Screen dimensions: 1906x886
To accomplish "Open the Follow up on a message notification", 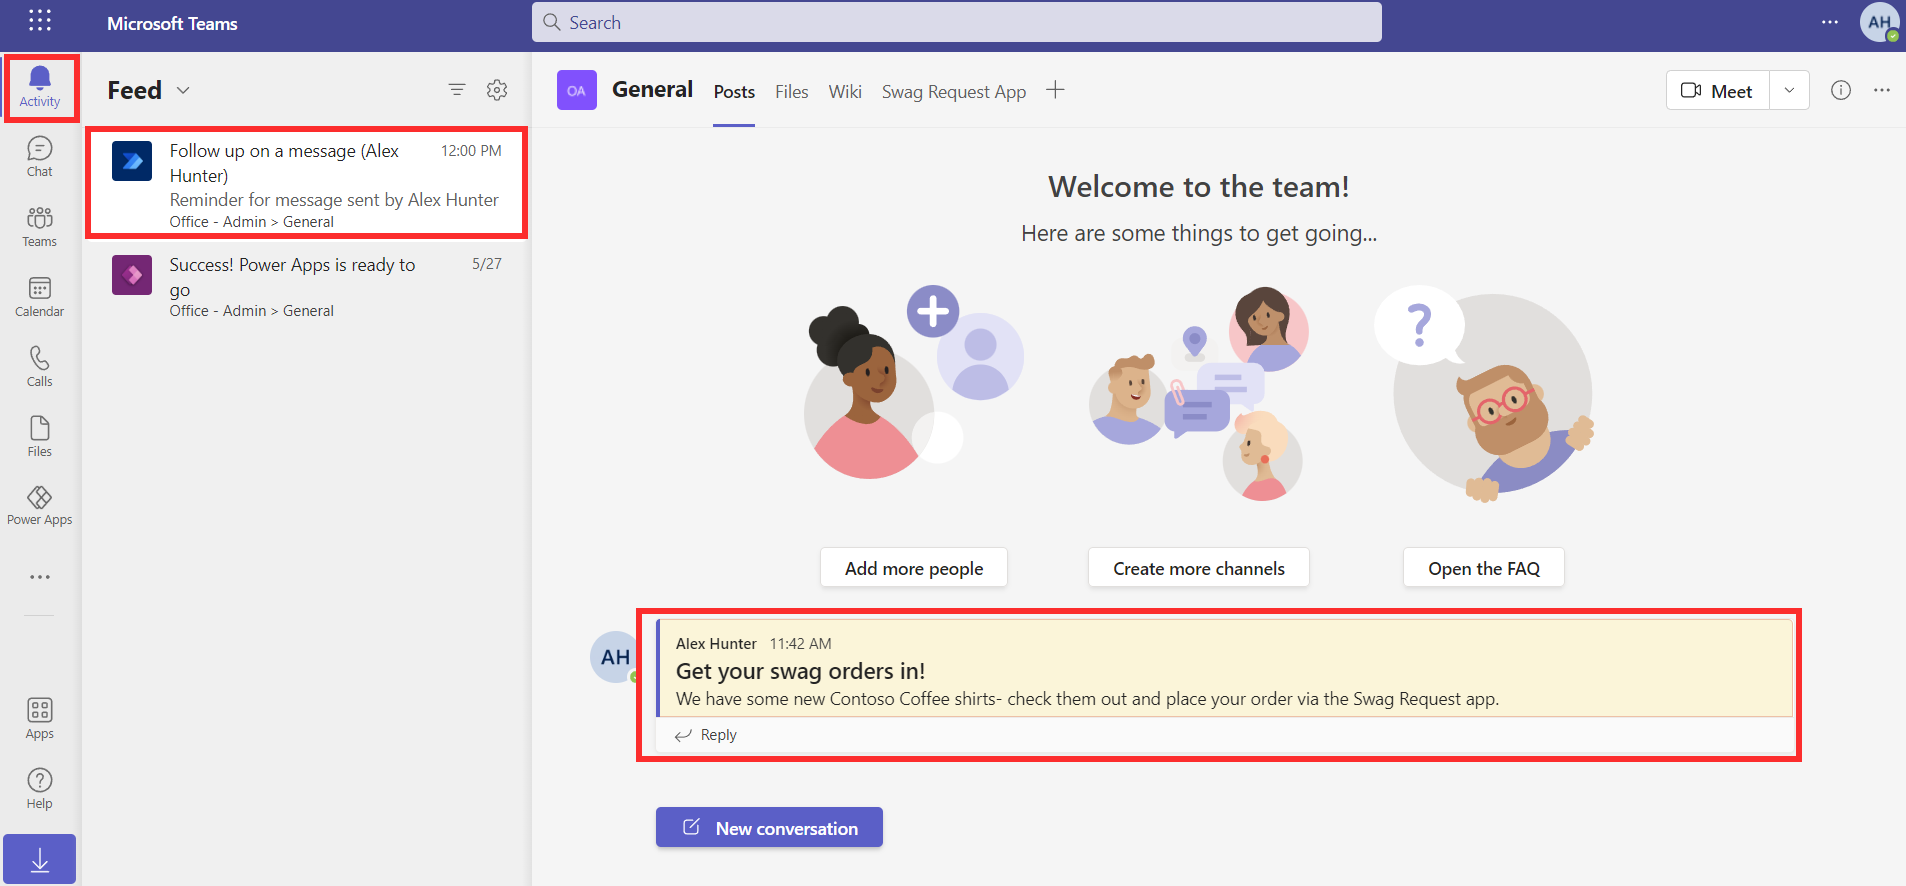I will tap(306, 183).
